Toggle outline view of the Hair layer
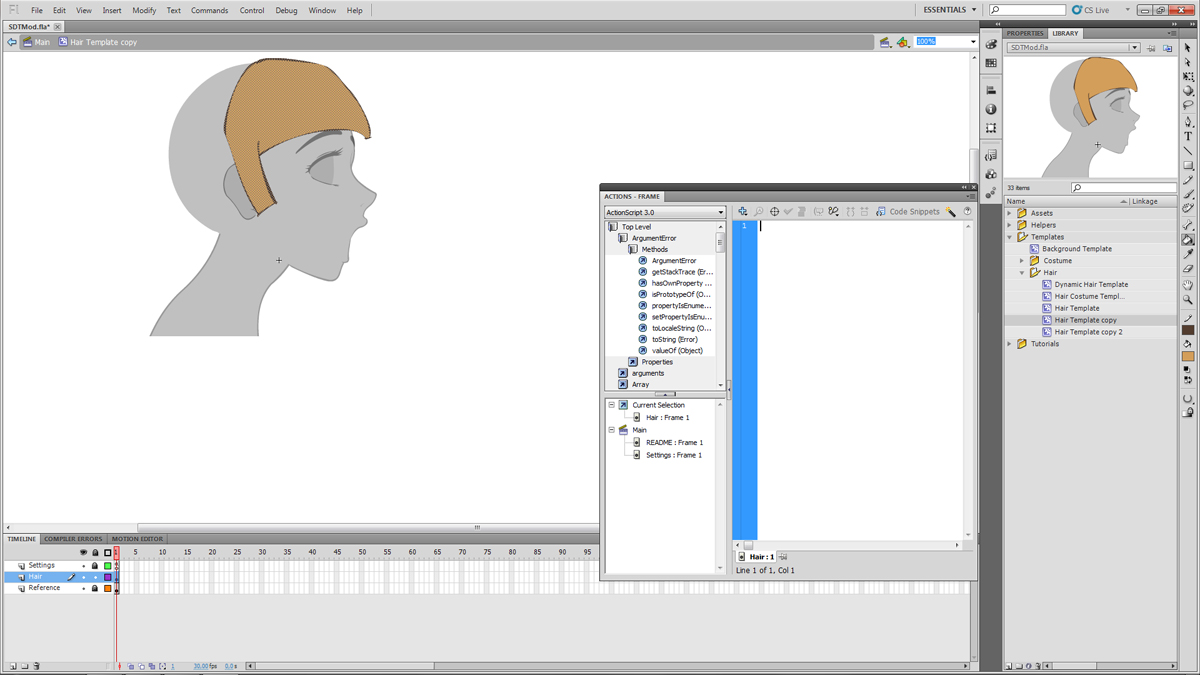This screenshot has width=1200, height=675. [x=108, y=577]
